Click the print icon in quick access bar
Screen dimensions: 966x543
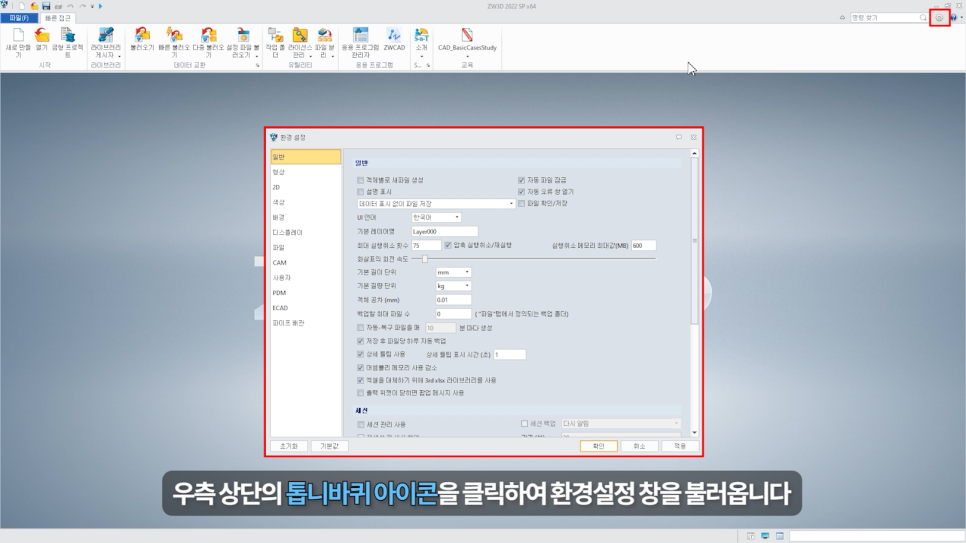tap(59, 6)
